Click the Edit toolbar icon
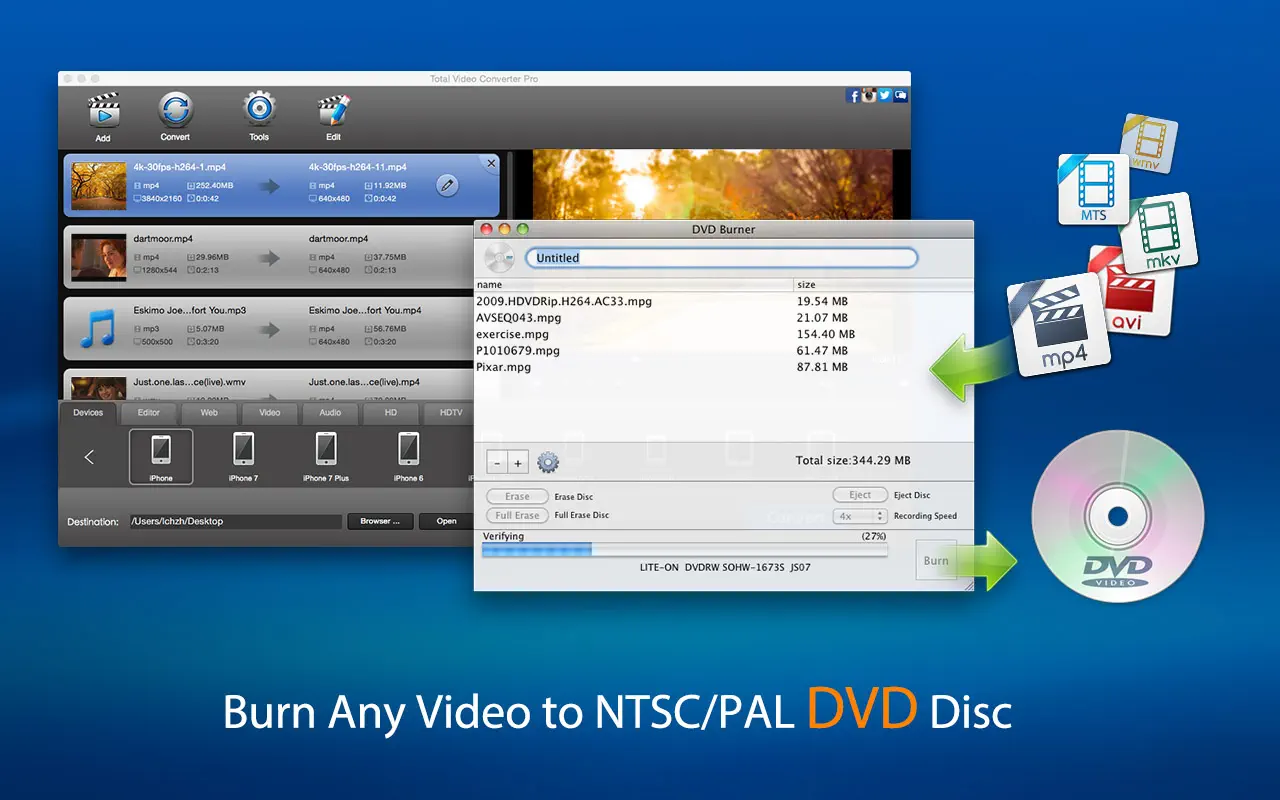The width and height of the screenshot is (1280, 800). [x=333, y=111]
